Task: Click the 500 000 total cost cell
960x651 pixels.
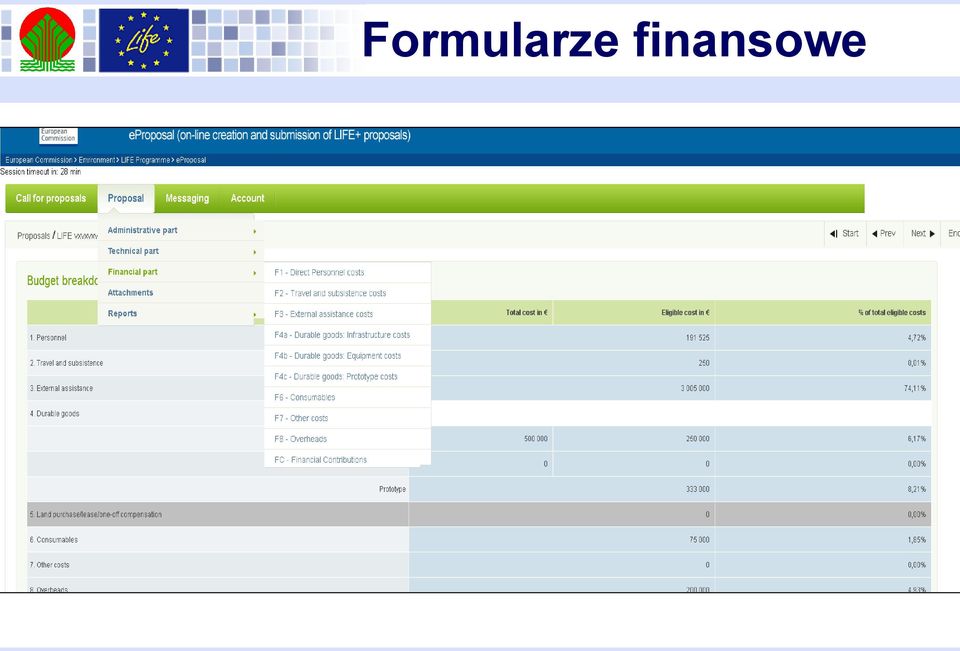Action: [x=536, y=438]
